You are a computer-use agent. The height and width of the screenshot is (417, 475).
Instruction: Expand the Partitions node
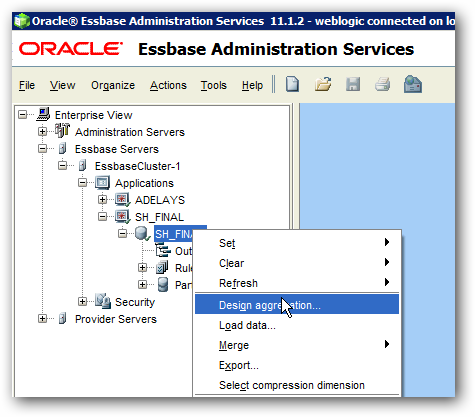(142, 284)
